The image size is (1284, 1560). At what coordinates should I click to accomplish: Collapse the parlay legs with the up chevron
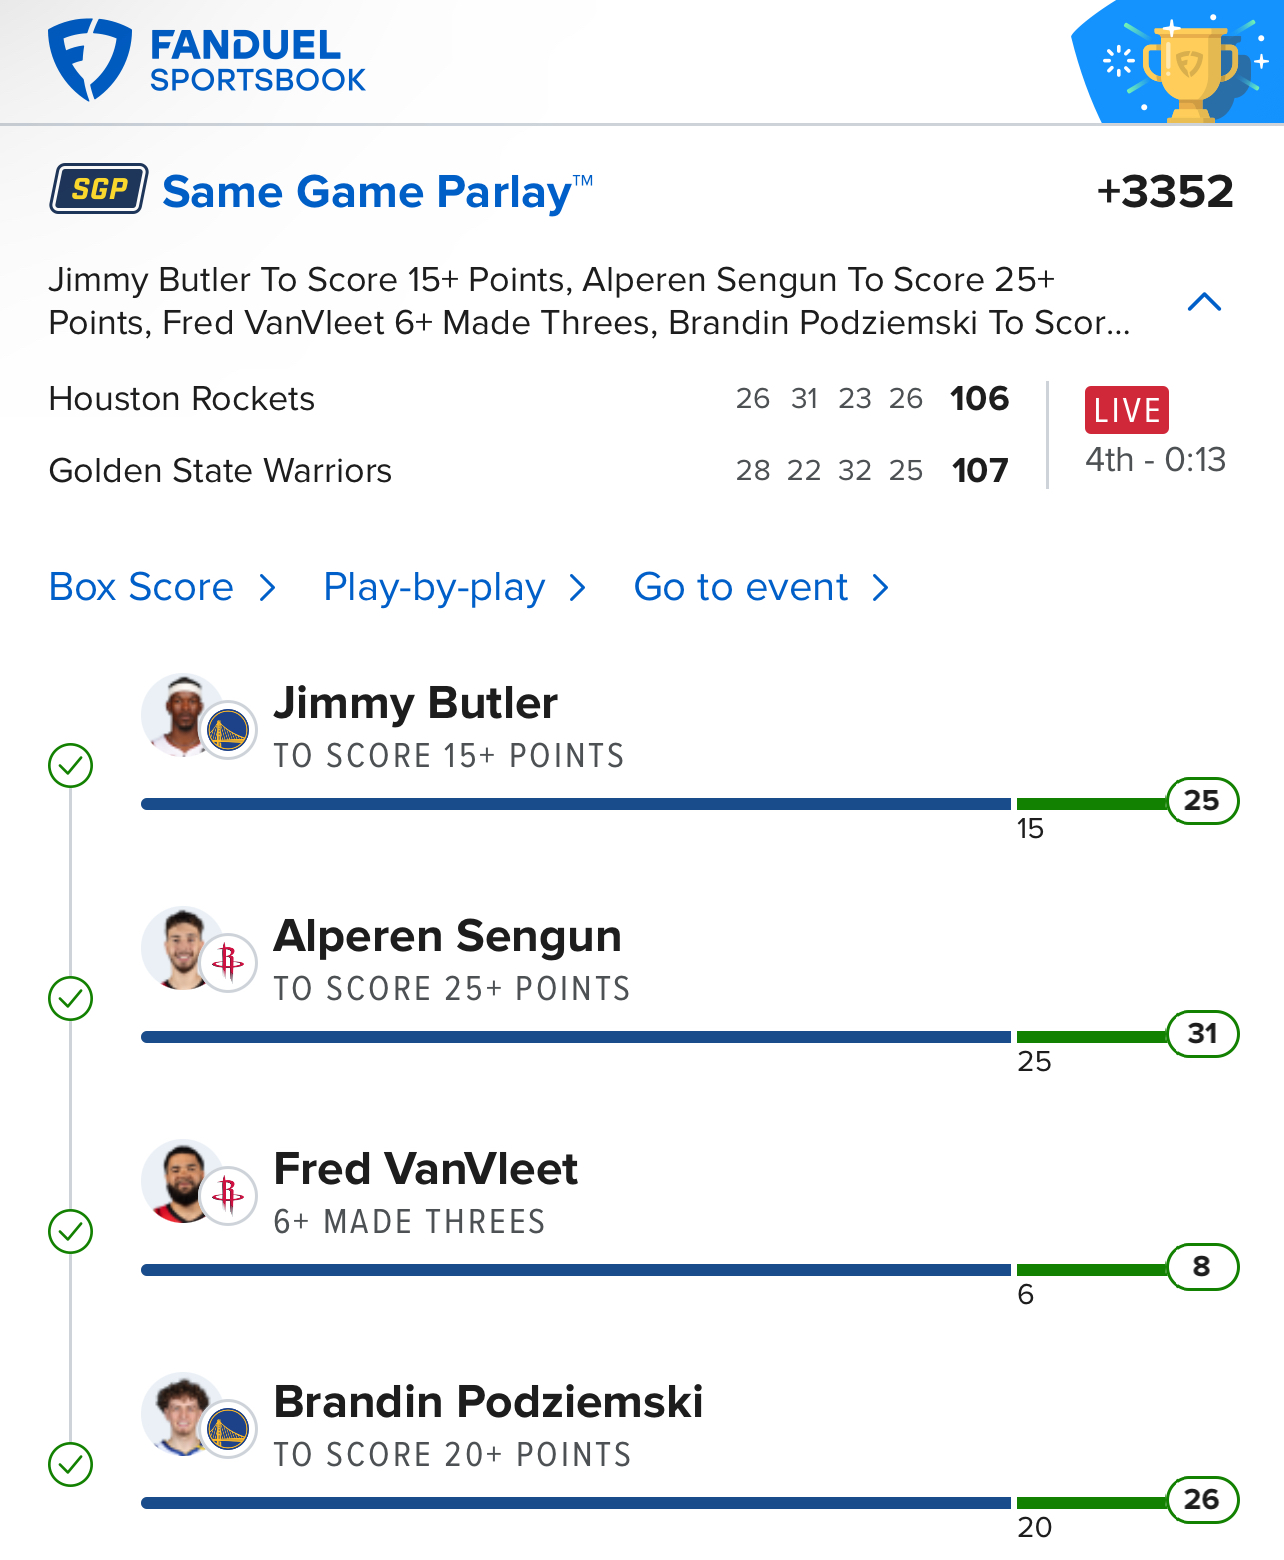coord(1204,302)
